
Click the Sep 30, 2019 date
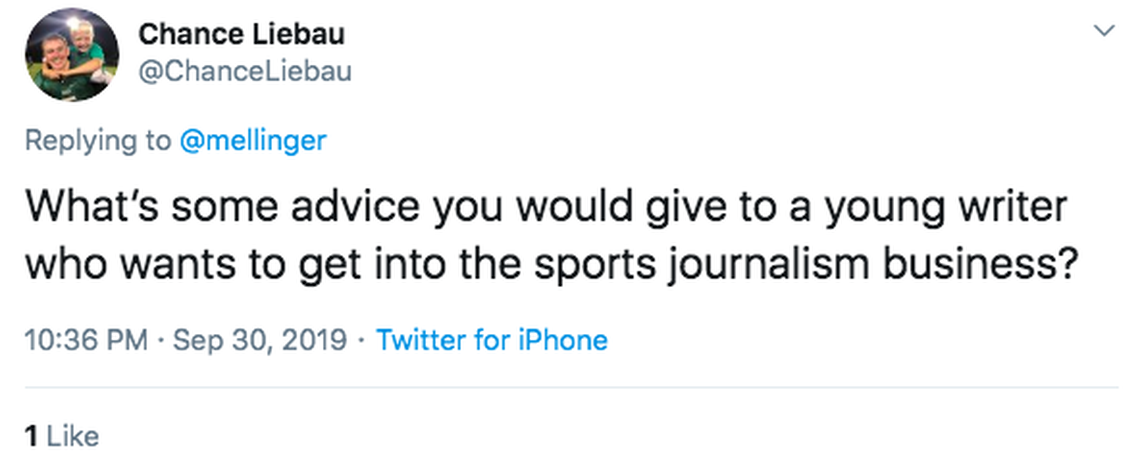[x=259, y=340]
